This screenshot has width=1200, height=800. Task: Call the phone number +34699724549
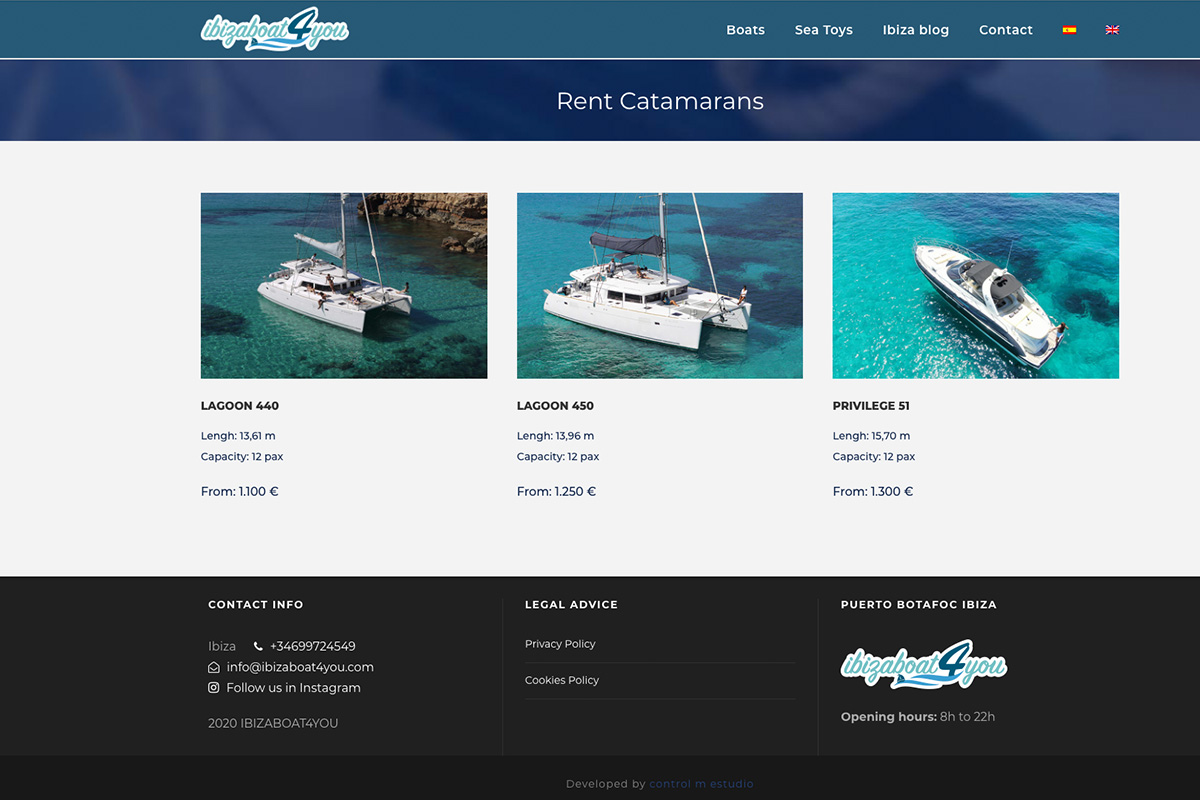(312, 647)
